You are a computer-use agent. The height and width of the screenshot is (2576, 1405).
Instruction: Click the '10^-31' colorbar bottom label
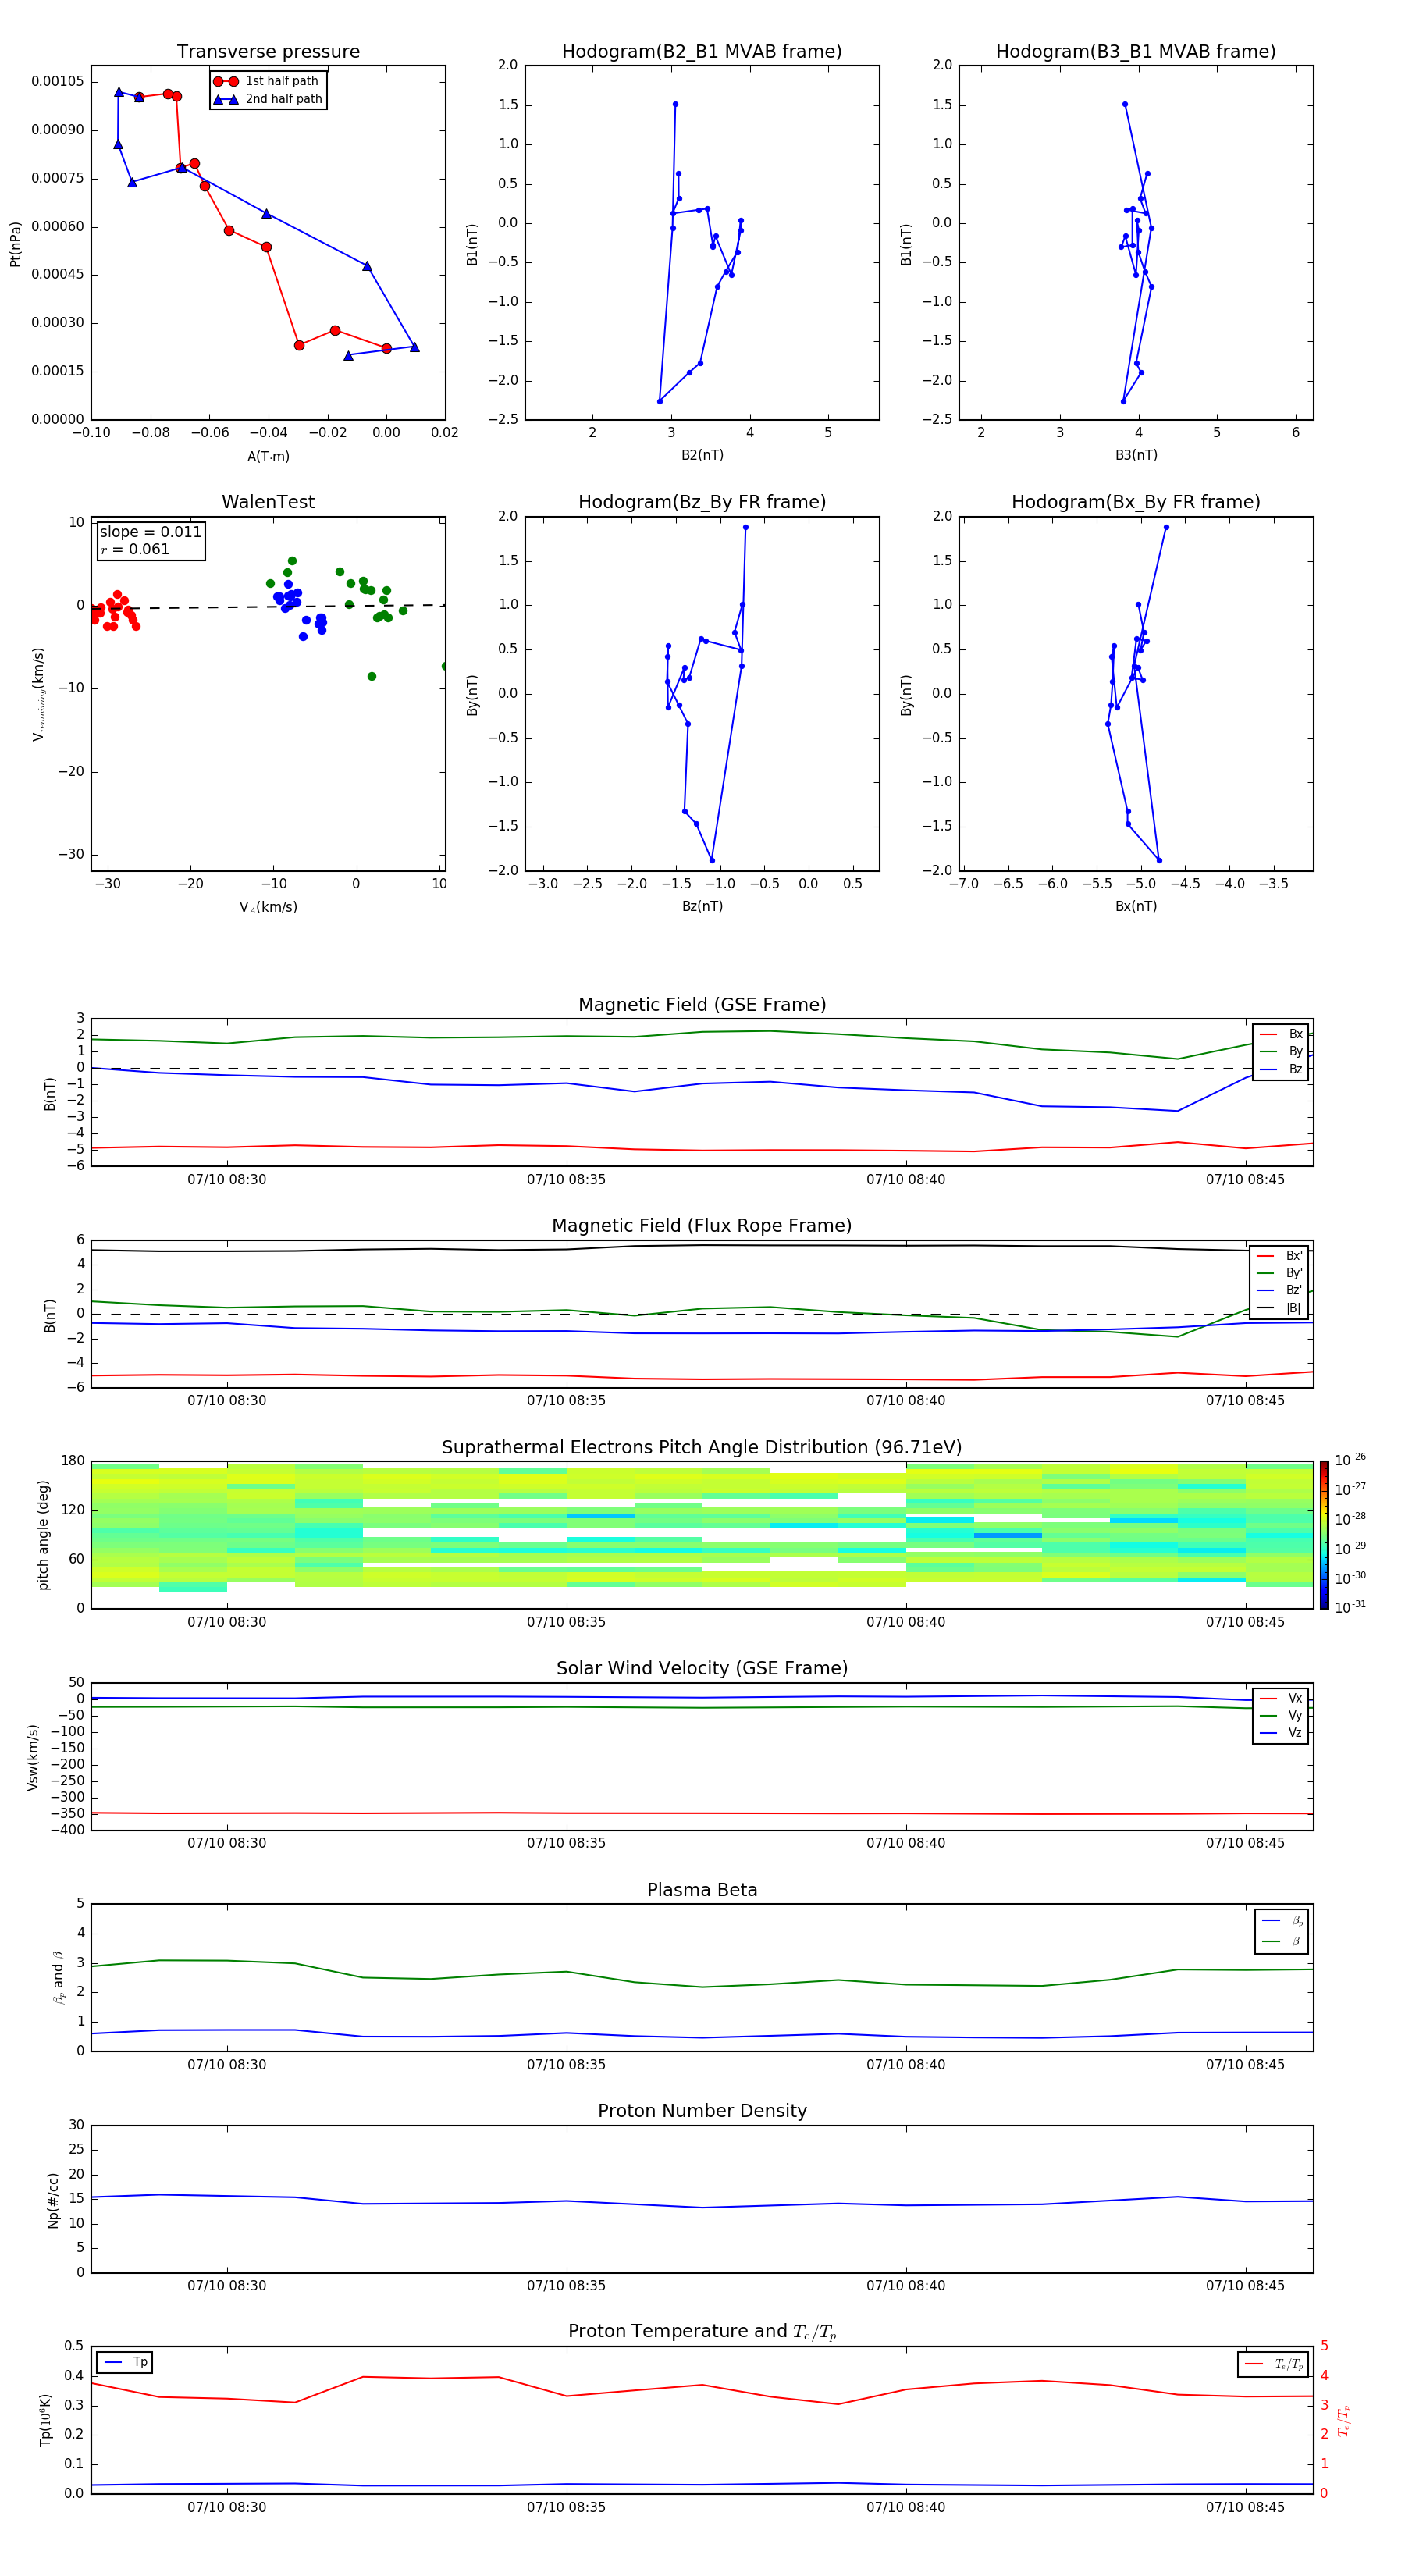click(x=1350, y=1607)
